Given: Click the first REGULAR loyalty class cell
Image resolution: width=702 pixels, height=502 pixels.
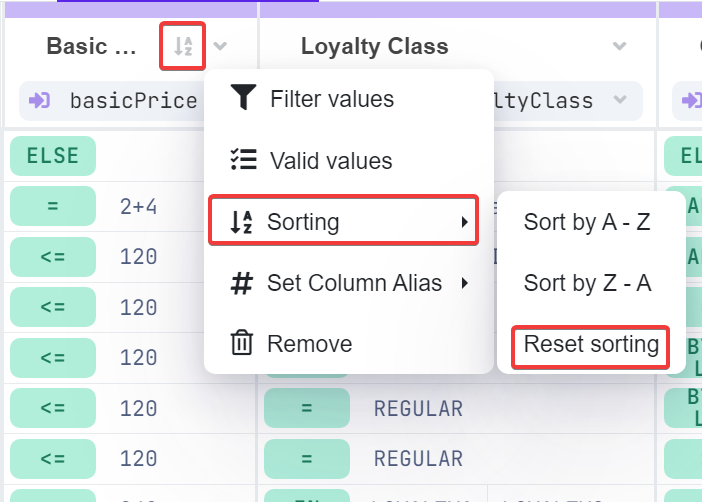Looking at the screenshot, I should pos(418,408).
